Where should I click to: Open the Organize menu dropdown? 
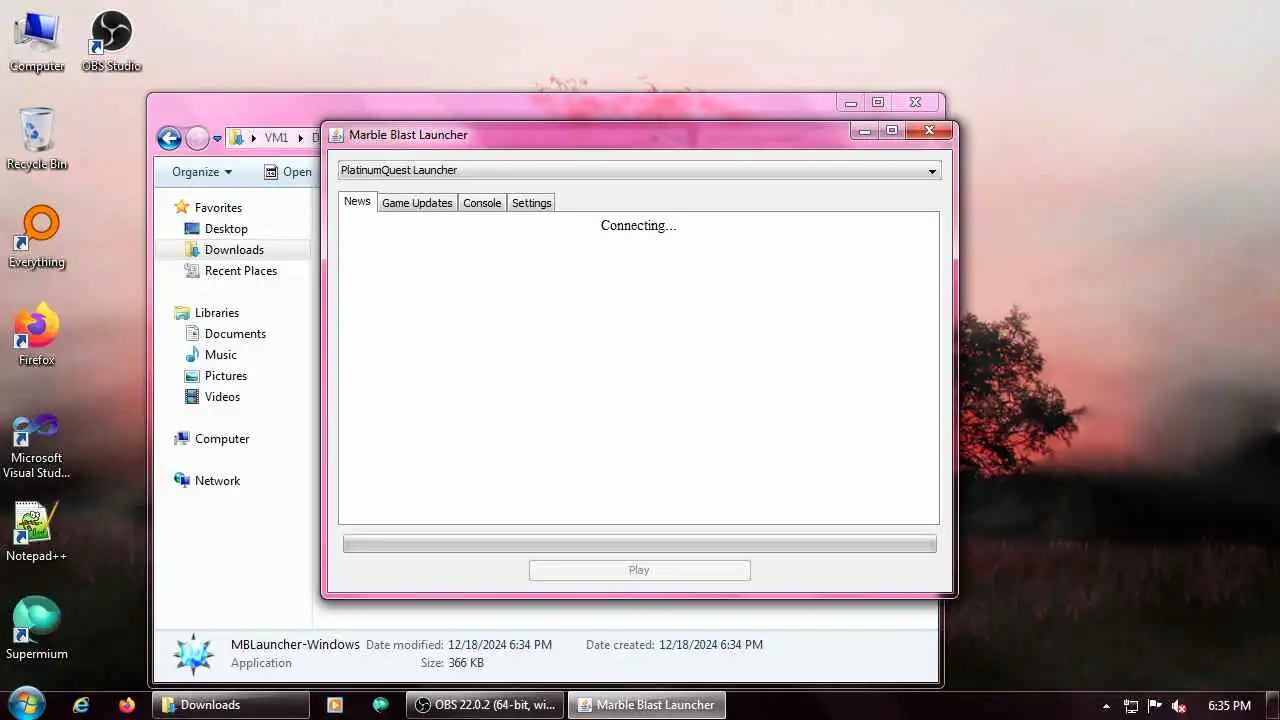201,172
